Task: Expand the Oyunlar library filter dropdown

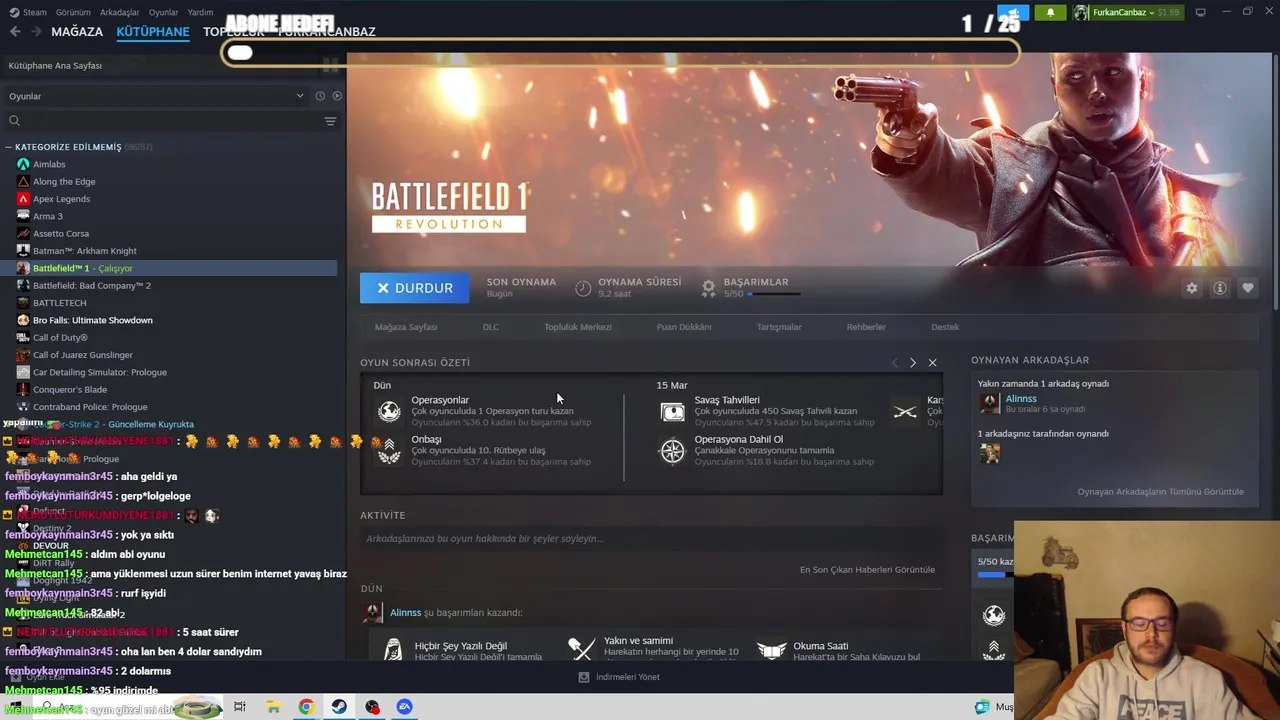Action: (x=156, y=96)
